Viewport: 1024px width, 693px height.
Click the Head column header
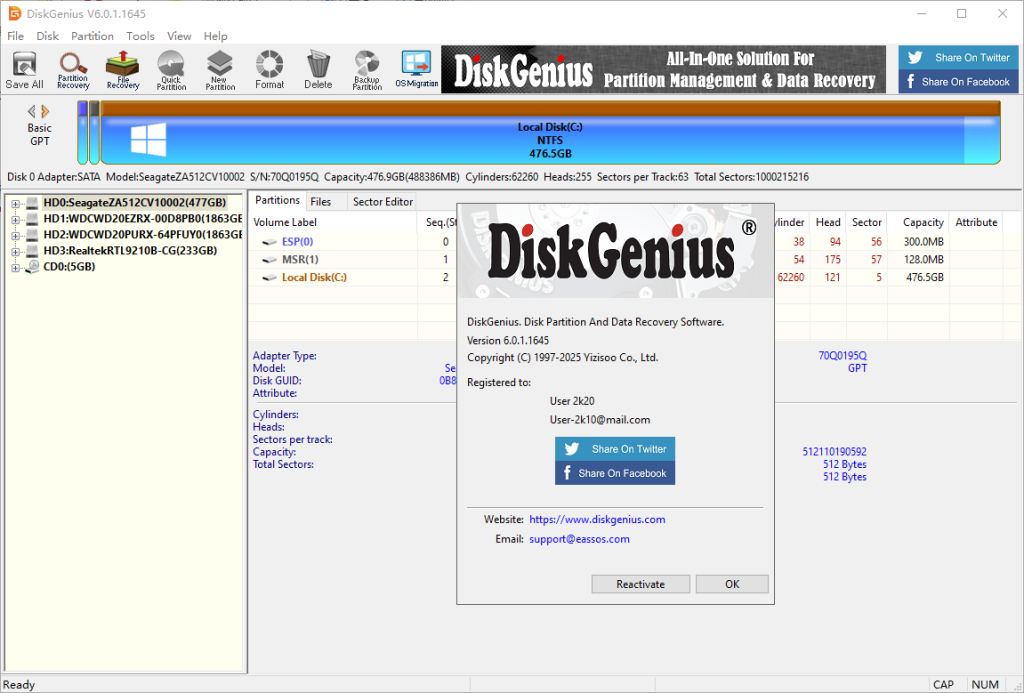click(827, 222)
